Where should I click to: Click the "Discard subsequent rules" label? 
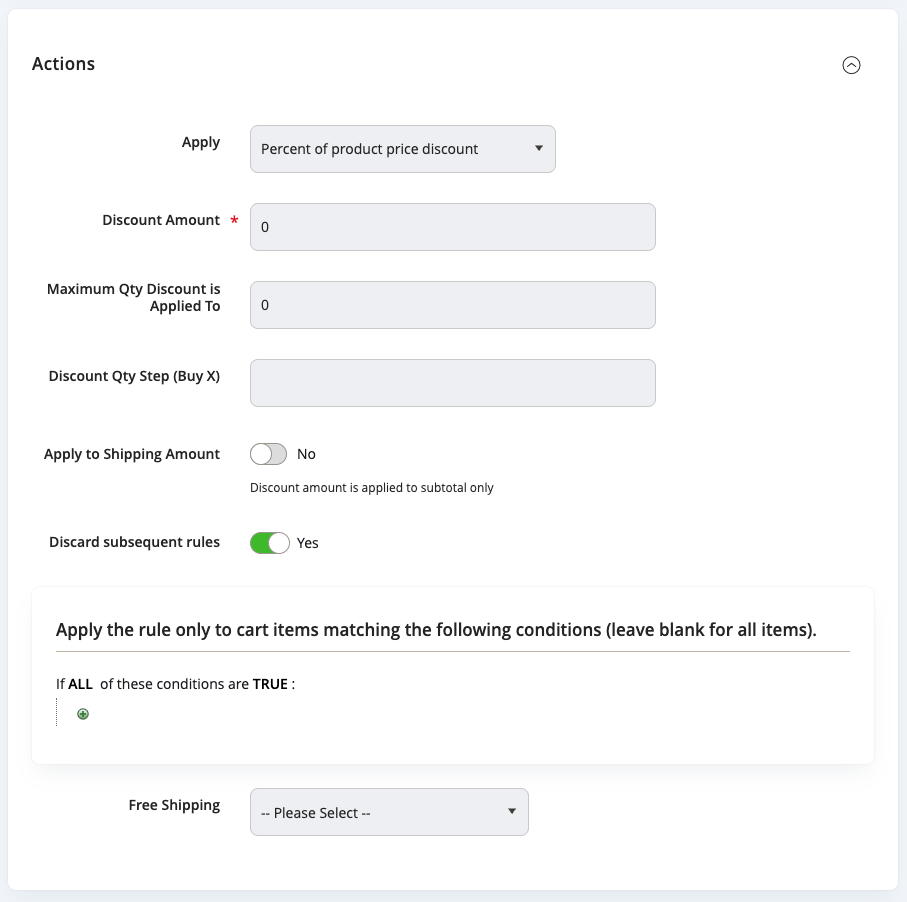click(134, 542)
